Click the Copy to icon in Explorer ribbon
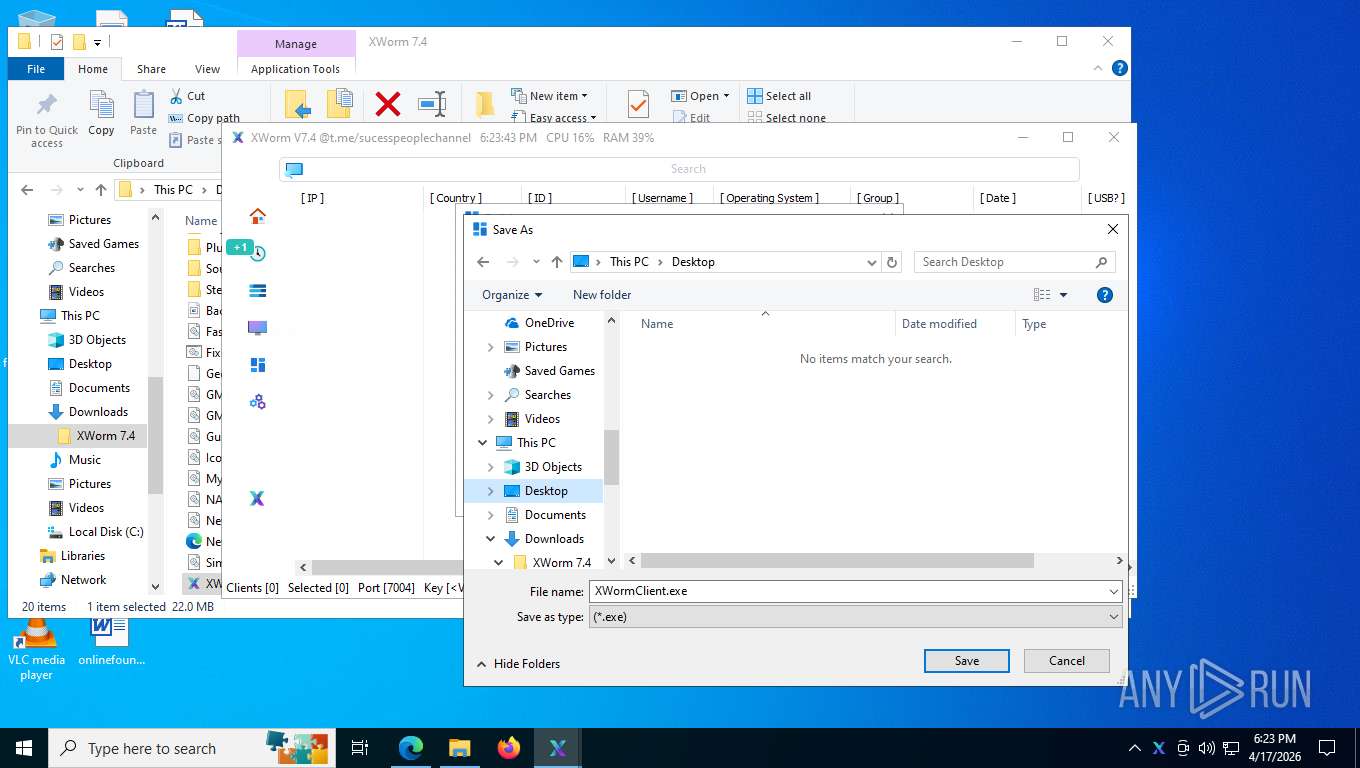Image resolution: width=1360 pixels, height=768 pixels. point(340,104)
